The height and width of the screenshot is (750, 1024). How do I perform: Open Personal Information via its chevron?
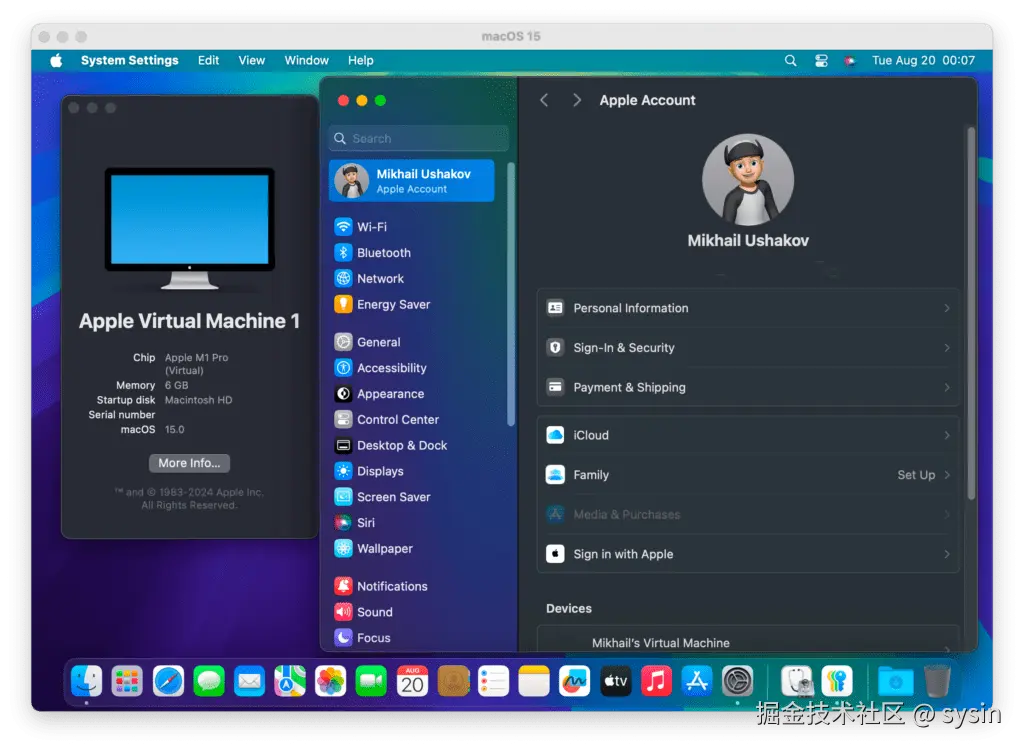point(946,308)
